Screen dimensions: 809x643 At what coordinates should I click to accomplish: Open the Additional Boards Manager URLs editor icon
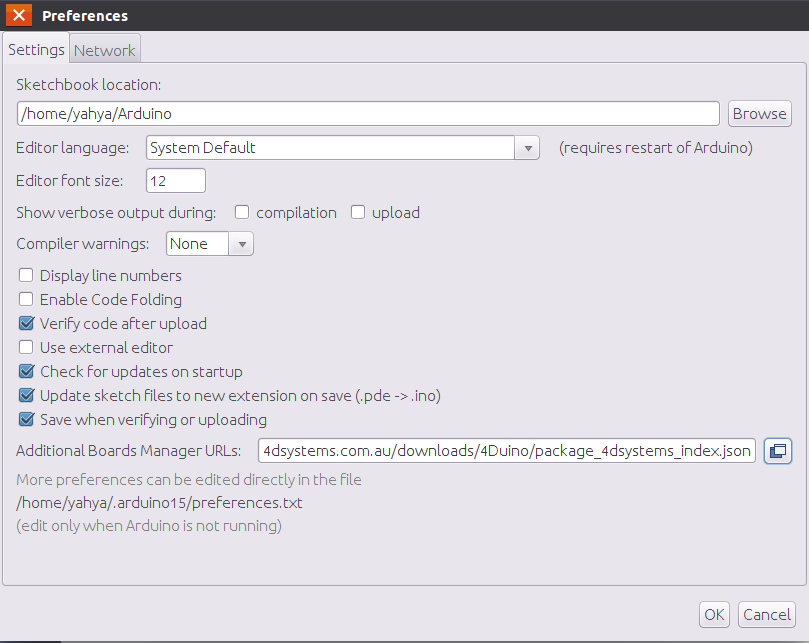pos(778,451)
